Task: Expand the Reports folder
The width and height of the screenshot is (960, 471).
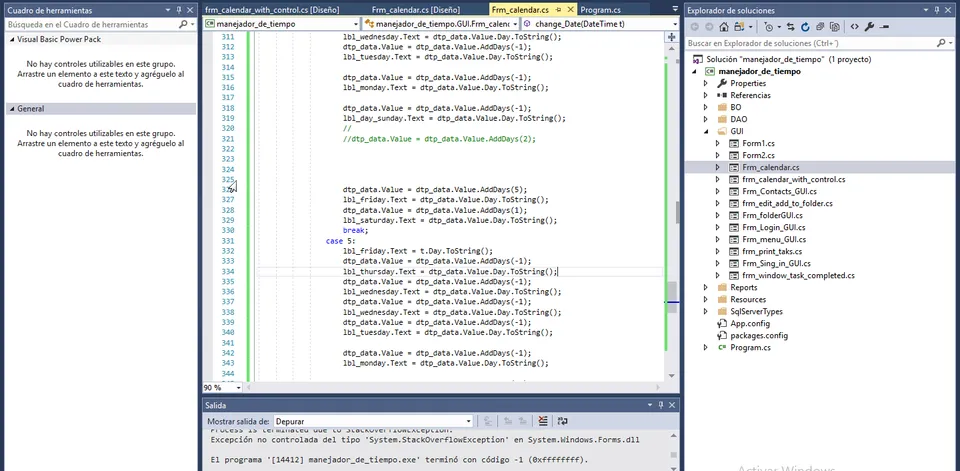Action: pyautogui.click(x=706, y=287)
